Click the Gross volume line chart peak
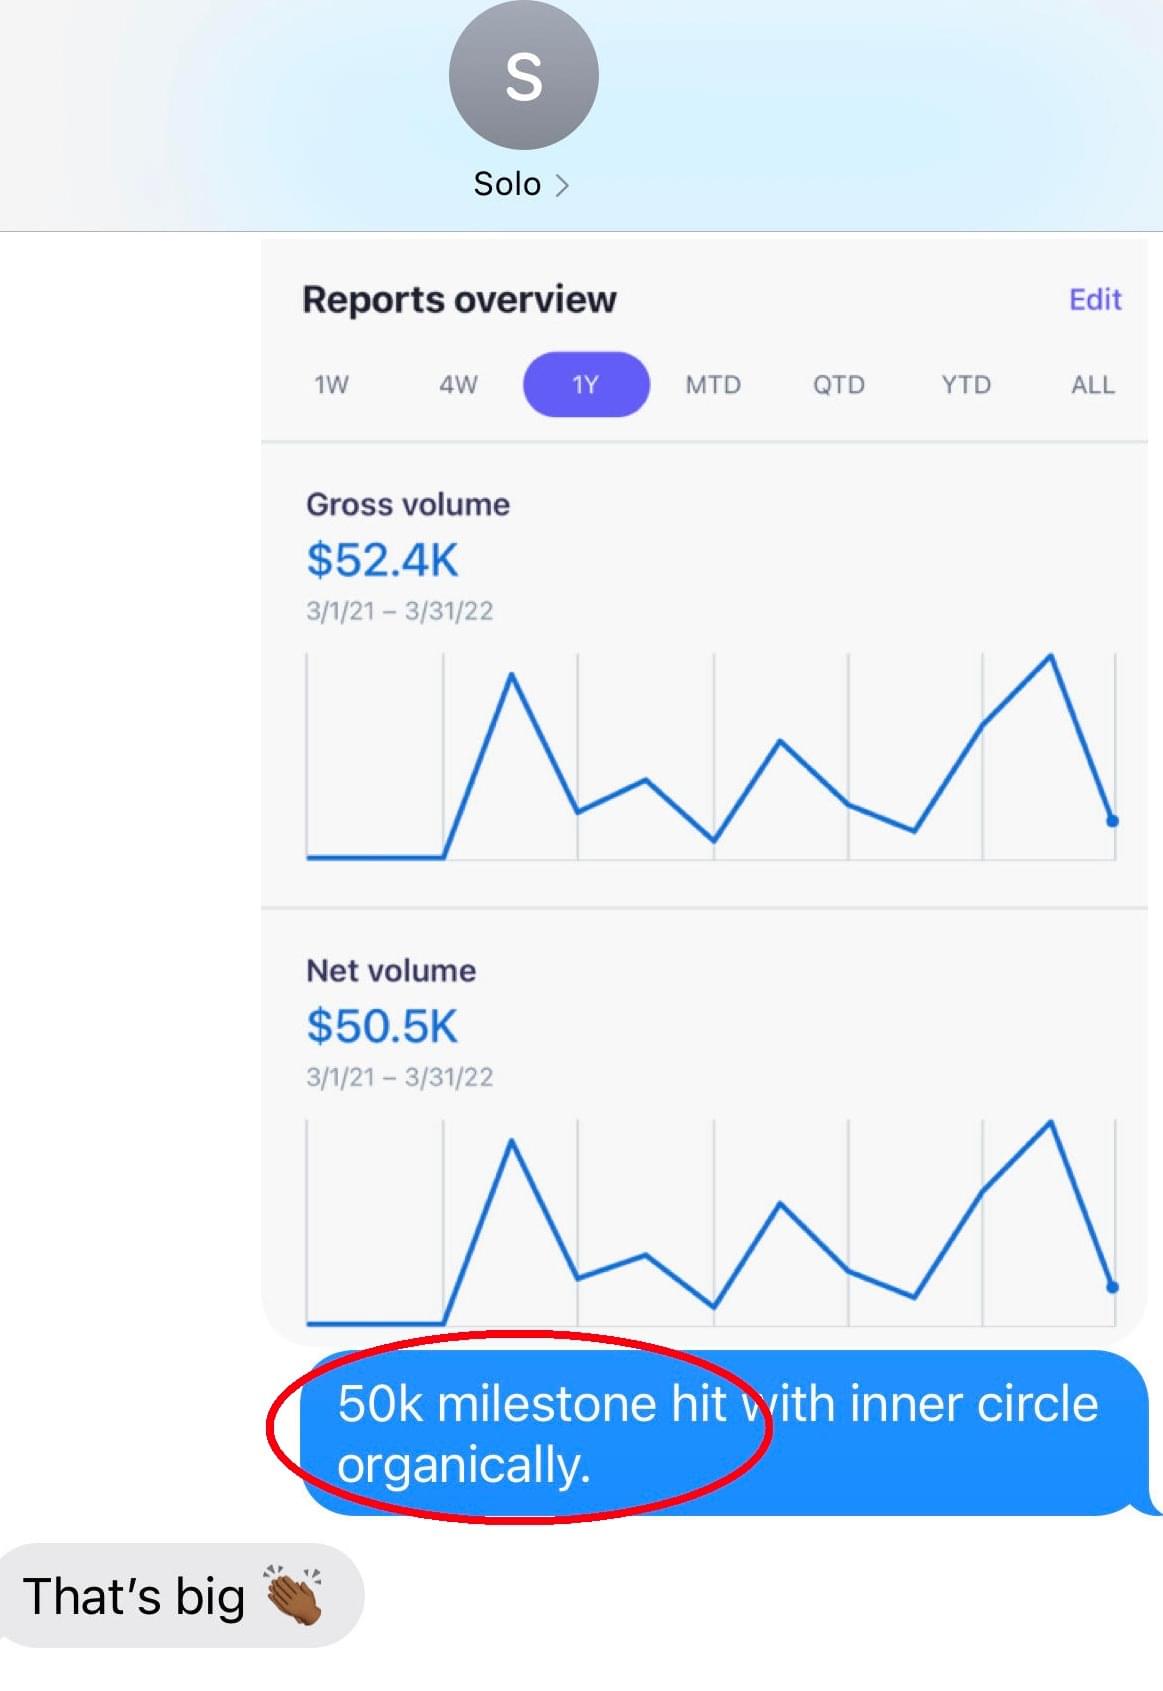This screenshot has width=1163, height=1691. pos(1050,656)
